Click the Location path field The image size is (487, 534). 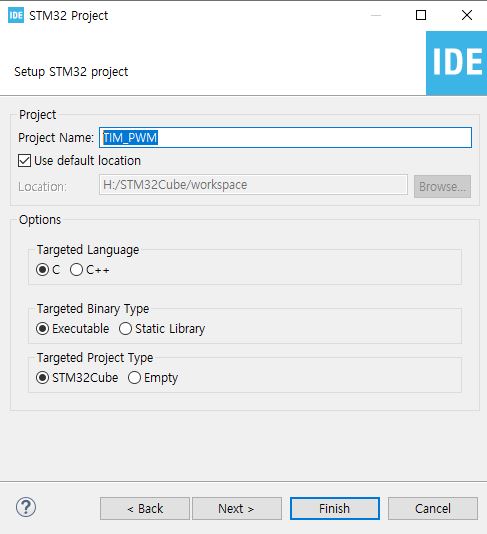coord(253,185)
